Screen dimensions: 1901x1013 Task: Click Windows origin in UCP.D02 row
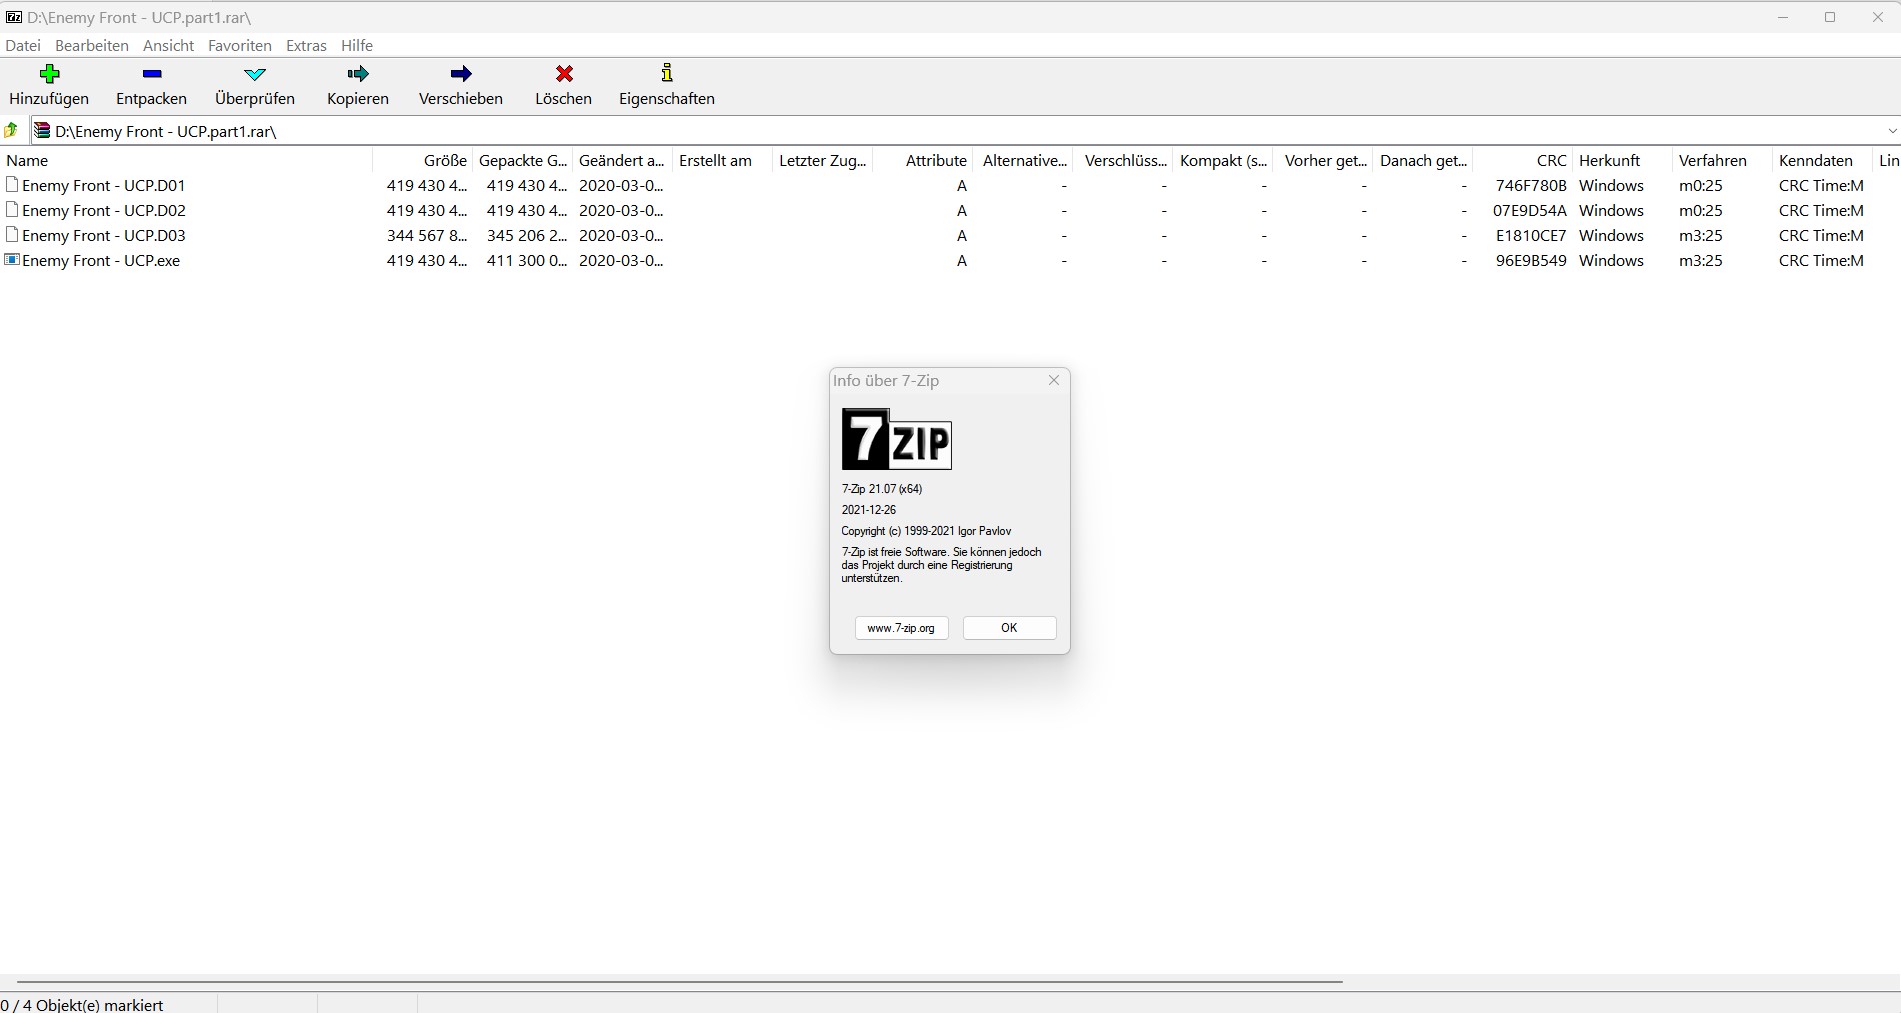tap(1611, 210)
